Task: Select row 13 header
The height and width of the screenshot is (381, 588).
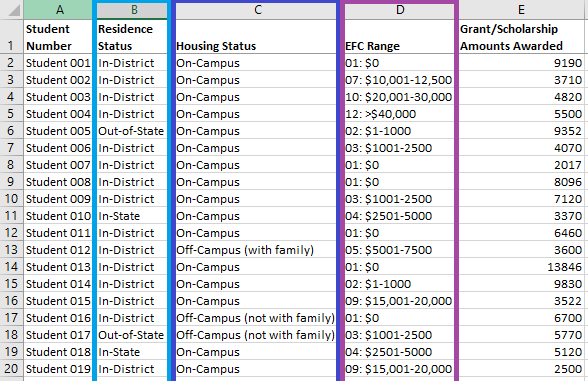Action: 11,250
